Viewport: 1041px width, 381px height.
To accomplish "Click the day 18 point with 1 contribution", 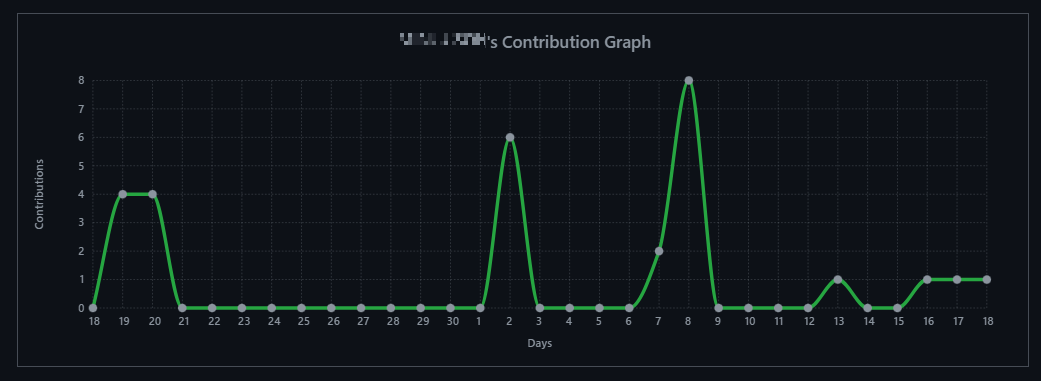I will 987,279.
